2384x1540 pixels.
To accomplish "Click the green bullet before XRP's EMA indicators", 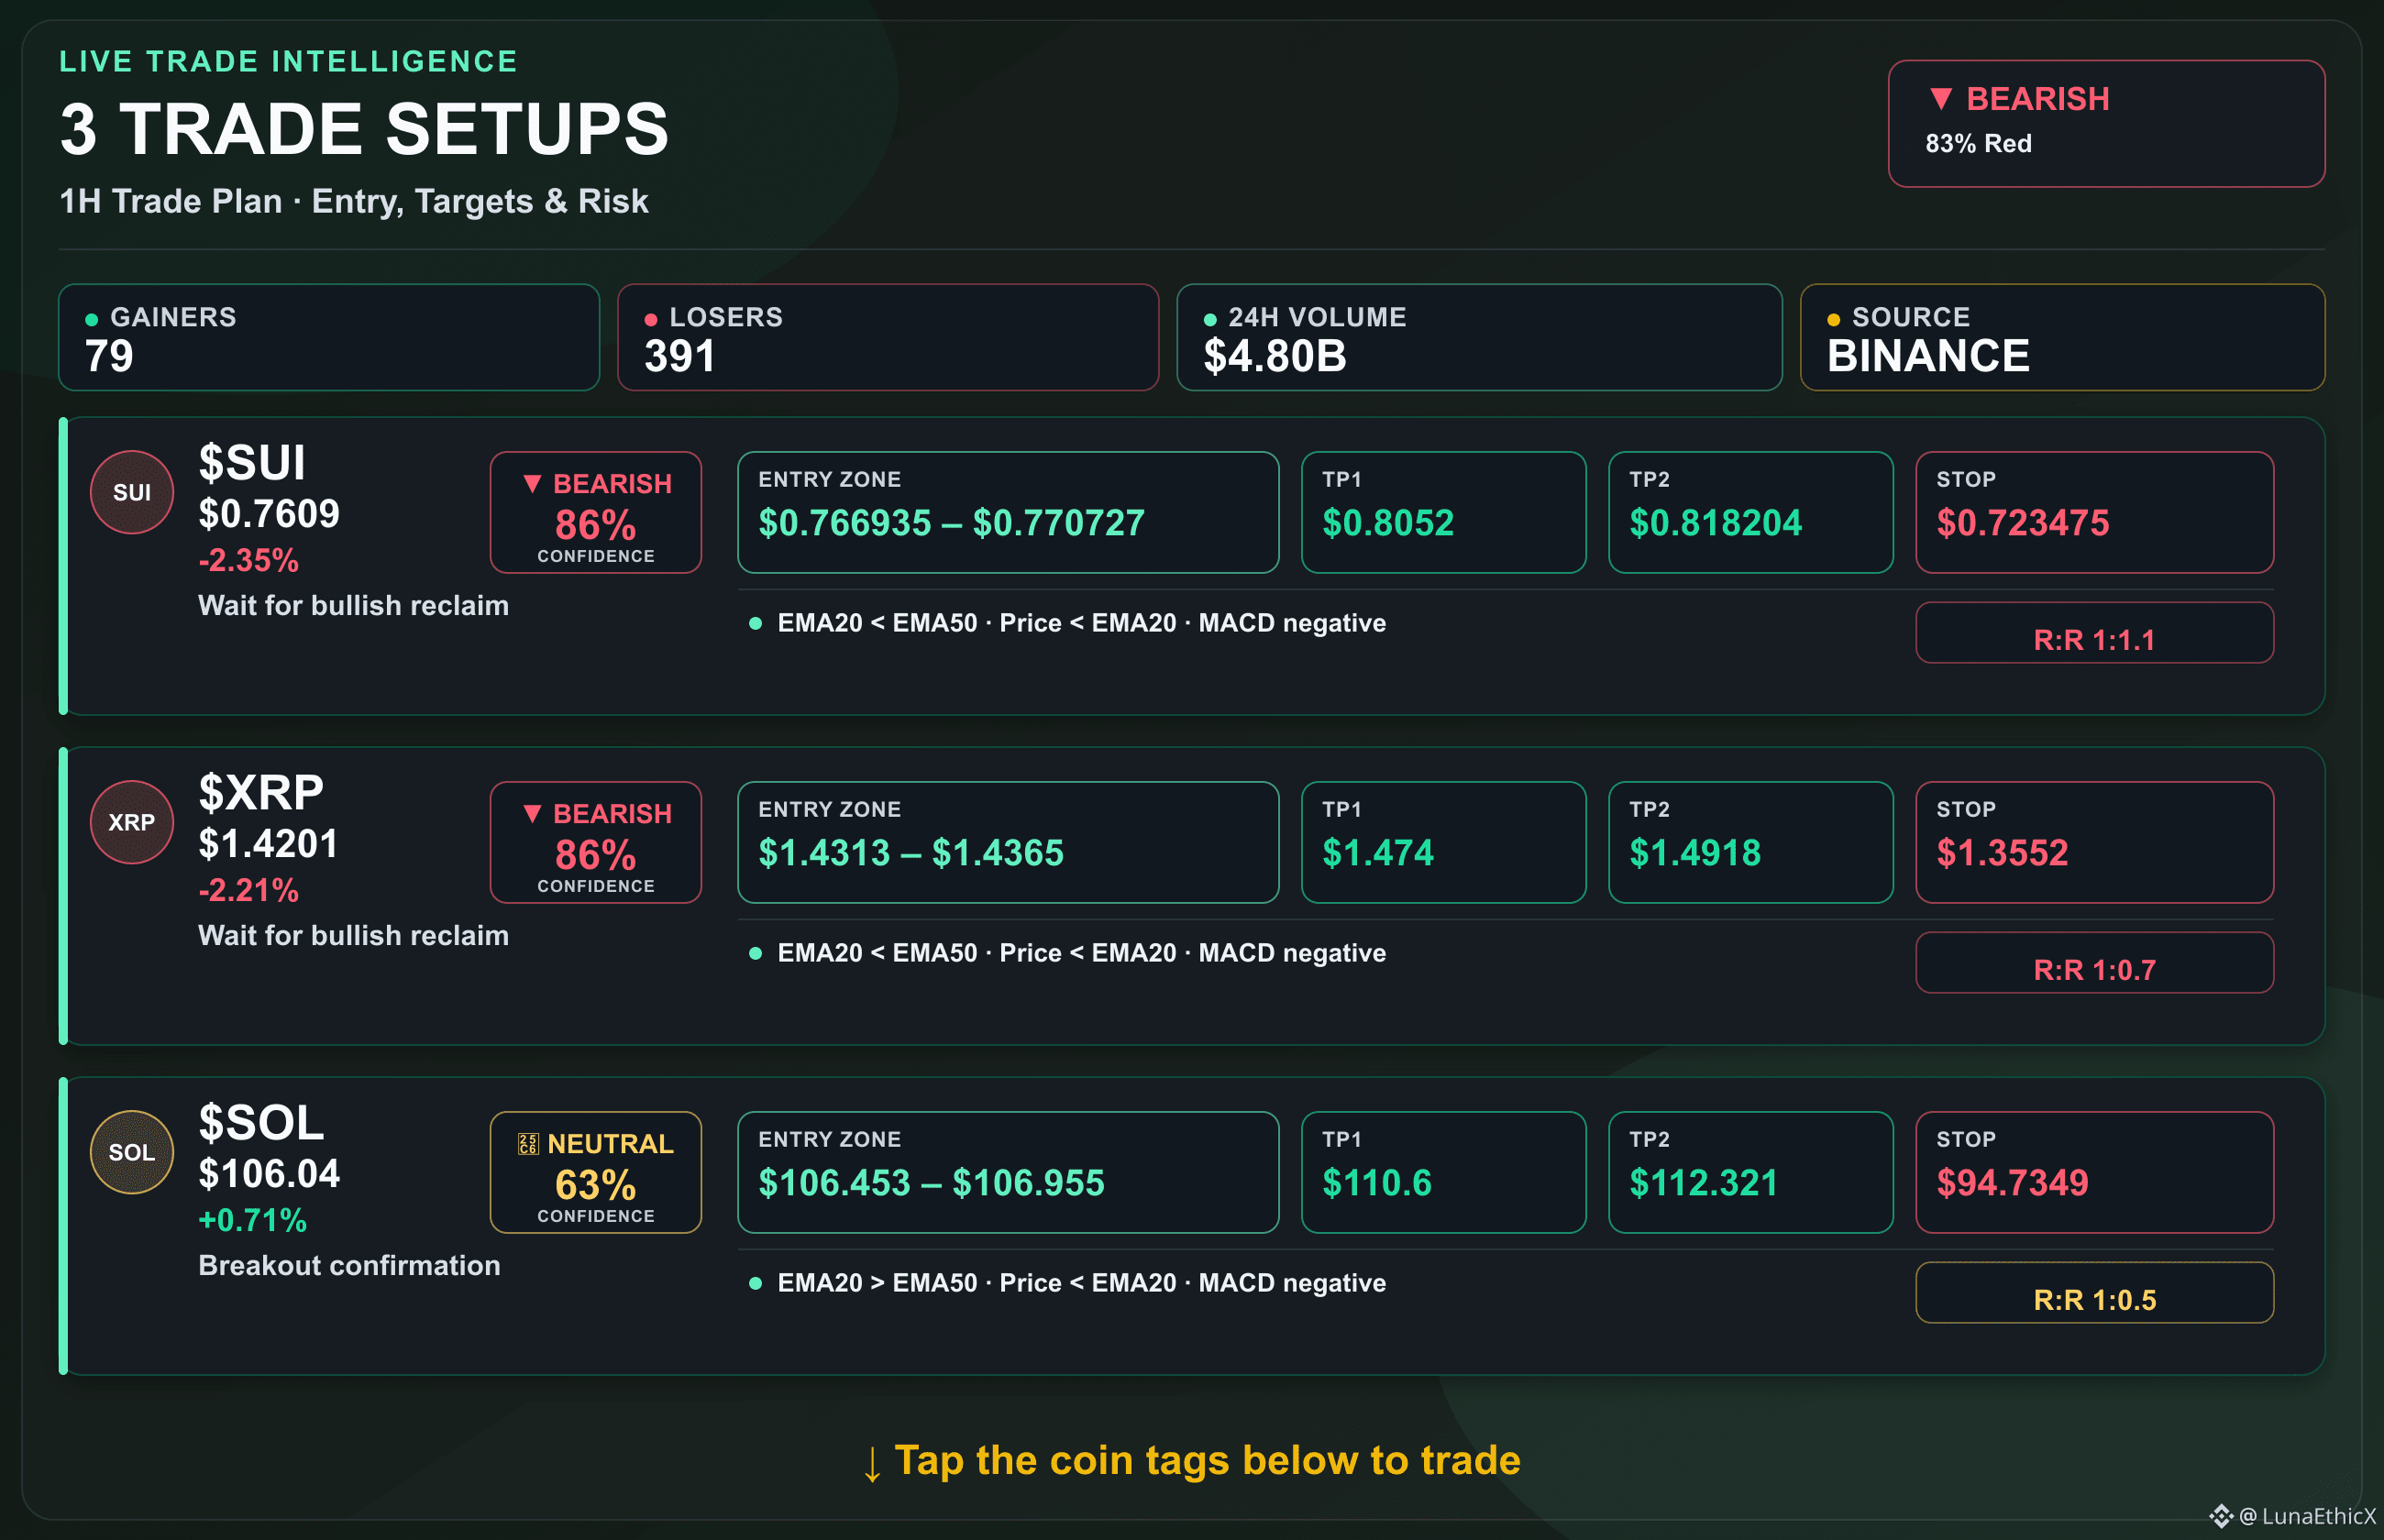I will (756, 953).
